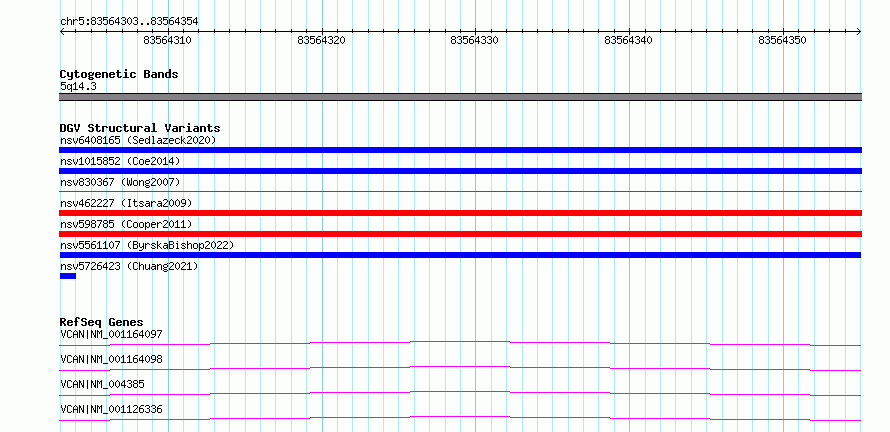Click ruler position 83564310

167,40
